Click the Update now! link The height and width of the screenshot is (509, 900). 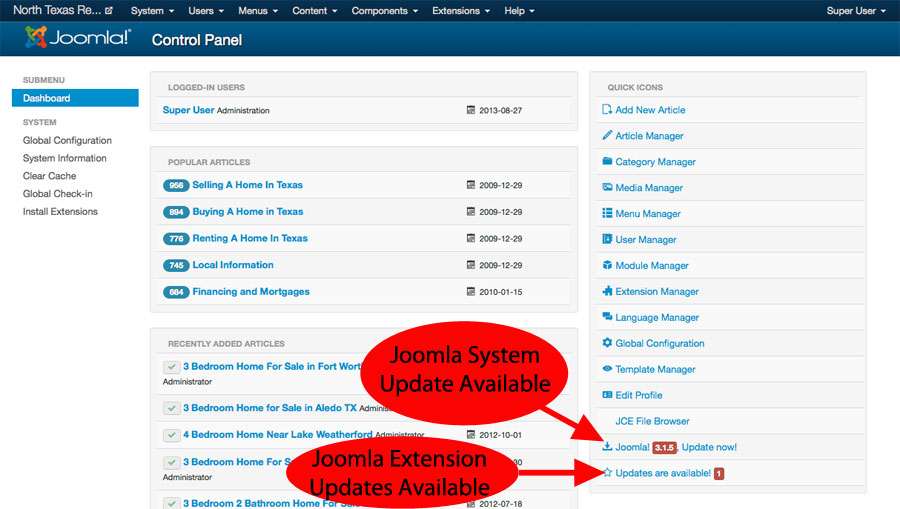pos(709,447)
